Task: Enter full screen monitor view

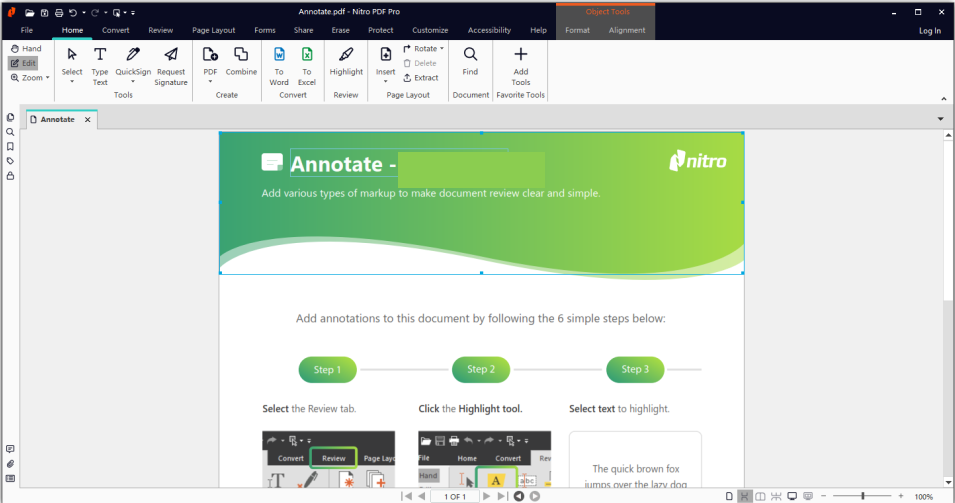Action: (x=792, y=496)
